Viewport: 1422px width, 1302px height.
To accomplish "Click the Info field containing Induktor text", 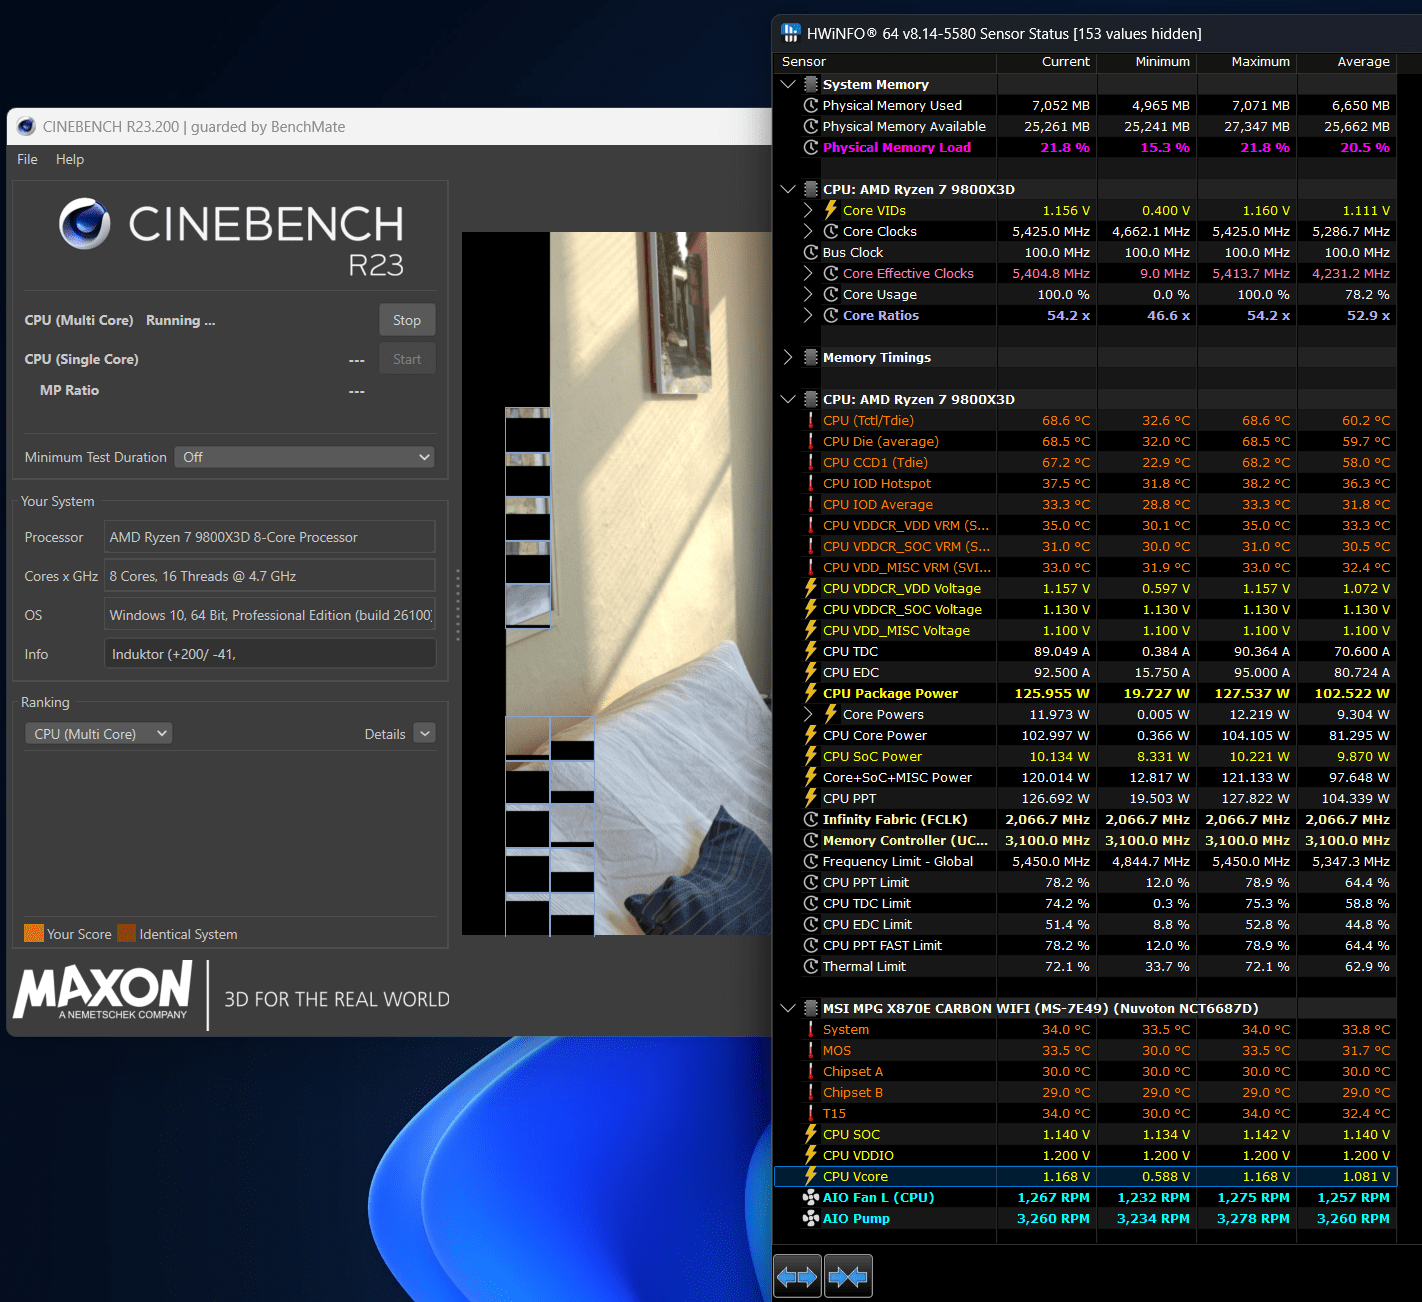I will click(270, 654).
